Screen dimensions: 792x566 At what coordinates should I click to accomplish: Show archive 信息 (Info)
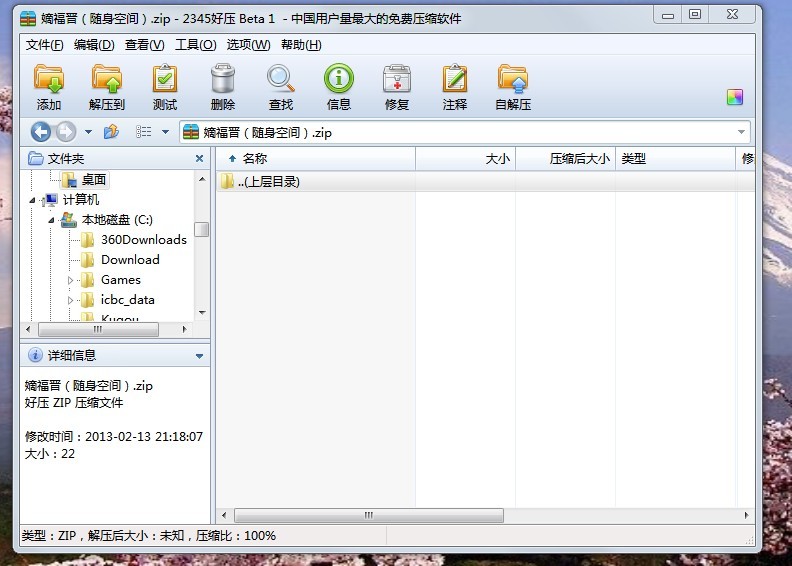click(338, 87)
